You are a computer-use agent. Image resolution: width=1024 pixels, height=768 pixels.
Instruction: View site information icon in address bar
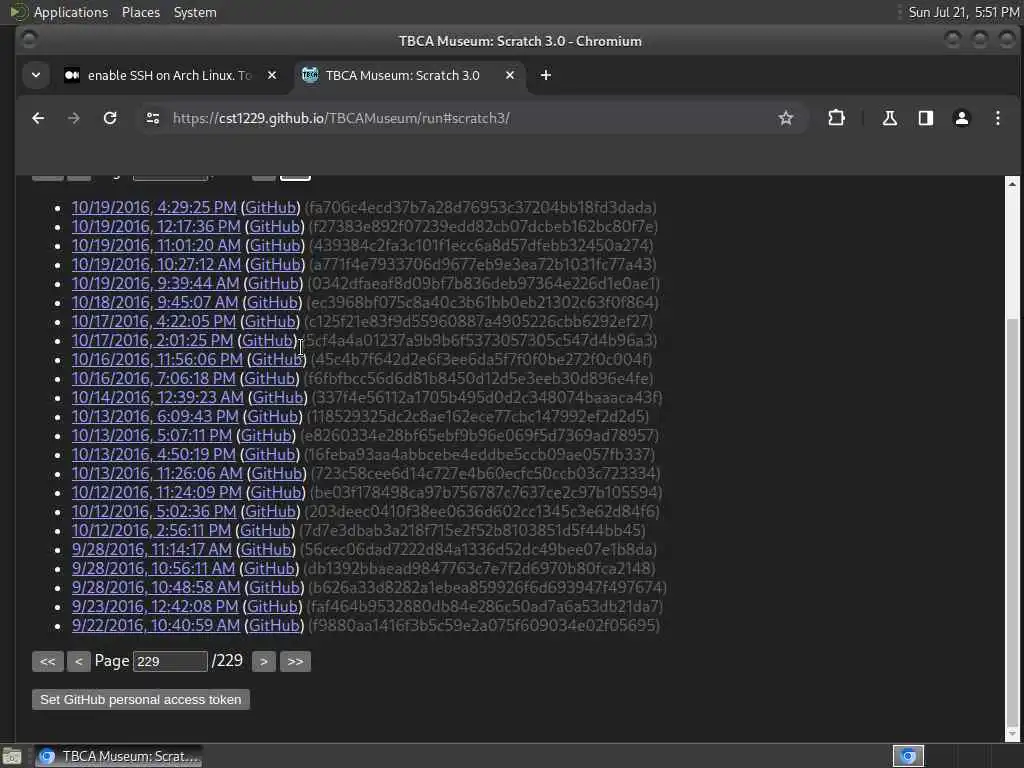point(153,118)
